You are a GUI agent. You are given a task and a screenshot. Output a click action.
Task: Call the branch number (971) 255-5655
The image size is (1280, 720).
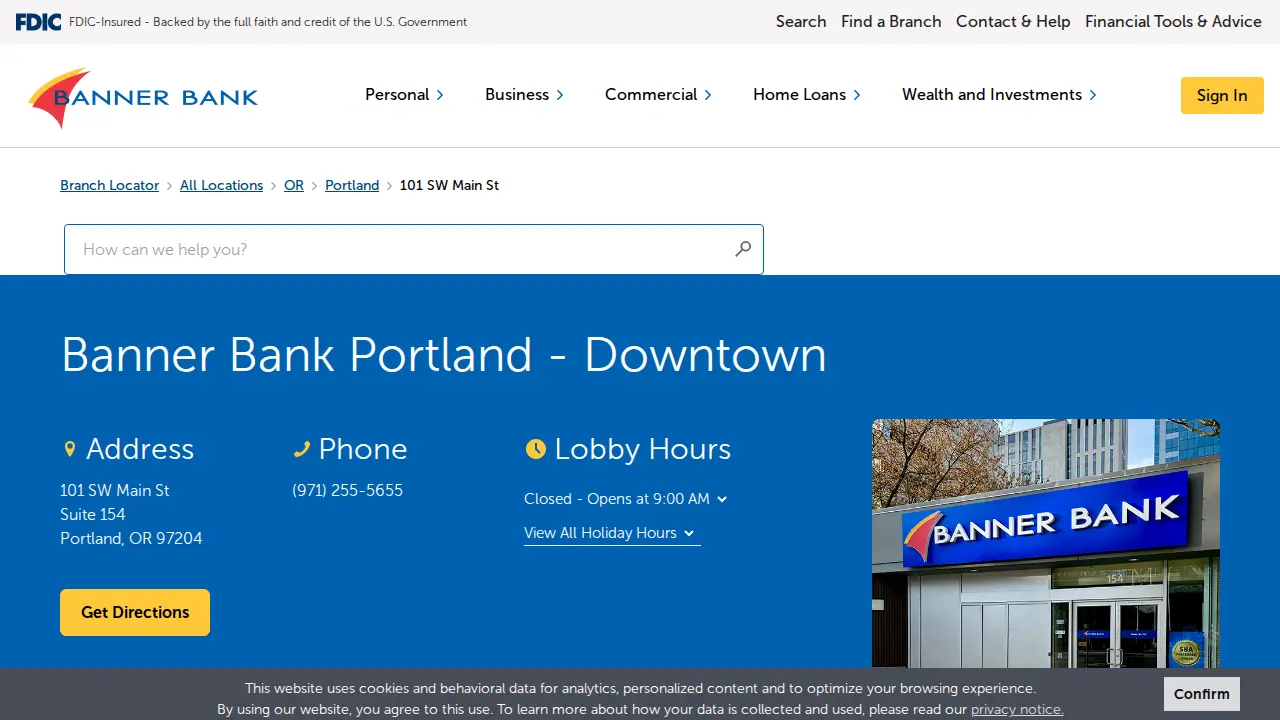click(x=347, y=490)
